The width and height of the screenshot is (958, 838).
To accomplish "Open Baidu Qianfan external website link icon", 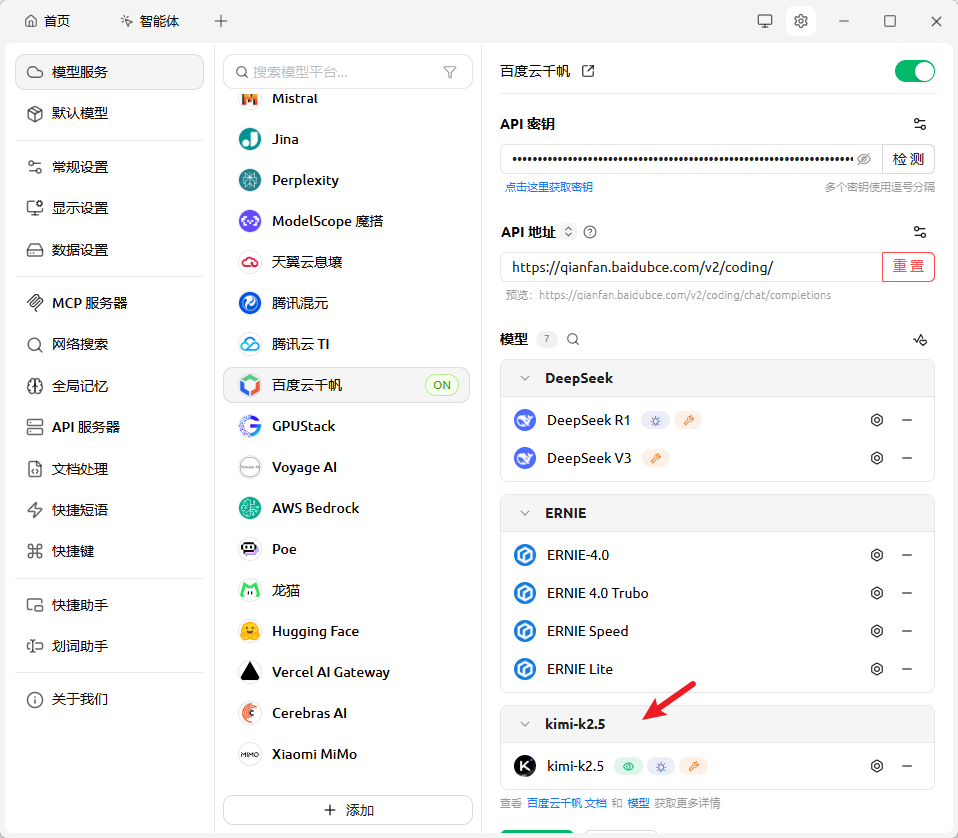I will (x=589, y=71).
